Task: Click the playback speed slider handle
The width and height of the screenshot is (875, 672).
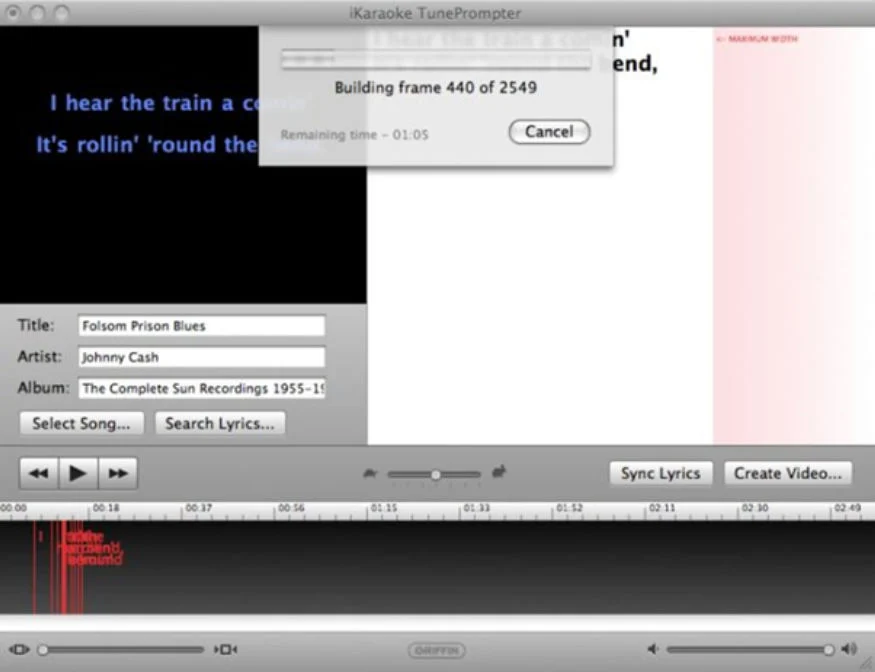Action: [436, 474]
